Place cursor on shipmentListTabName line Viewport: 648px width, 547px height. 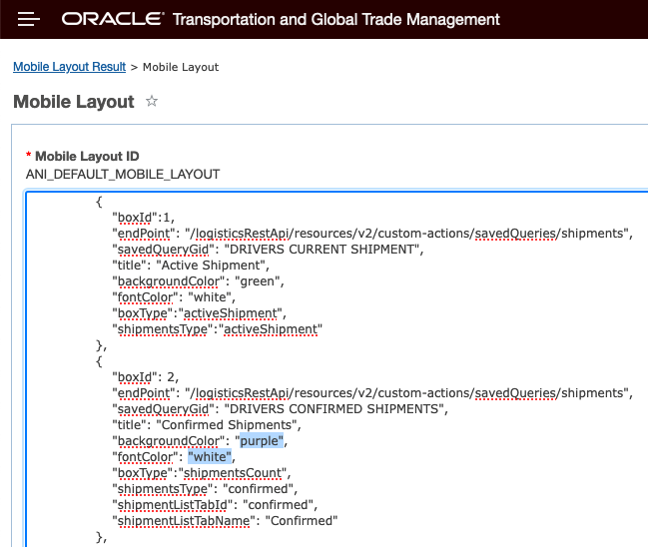coord(225,520)
